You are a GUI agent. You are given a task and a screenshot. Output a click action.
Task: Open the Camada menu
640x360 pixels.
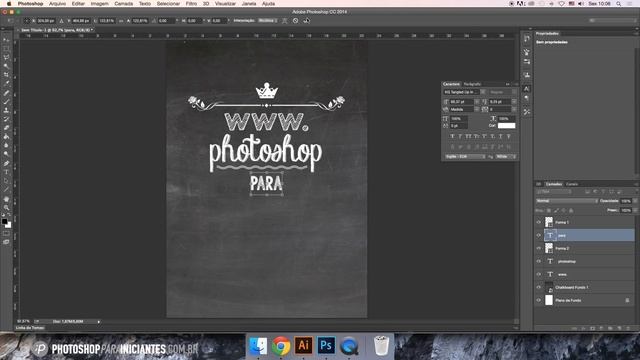123,3
